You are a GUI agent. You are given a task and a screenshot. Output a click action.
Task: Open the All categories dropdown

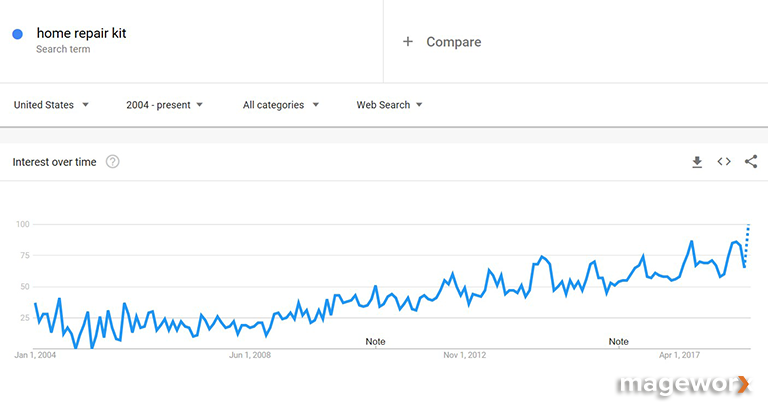281,105
